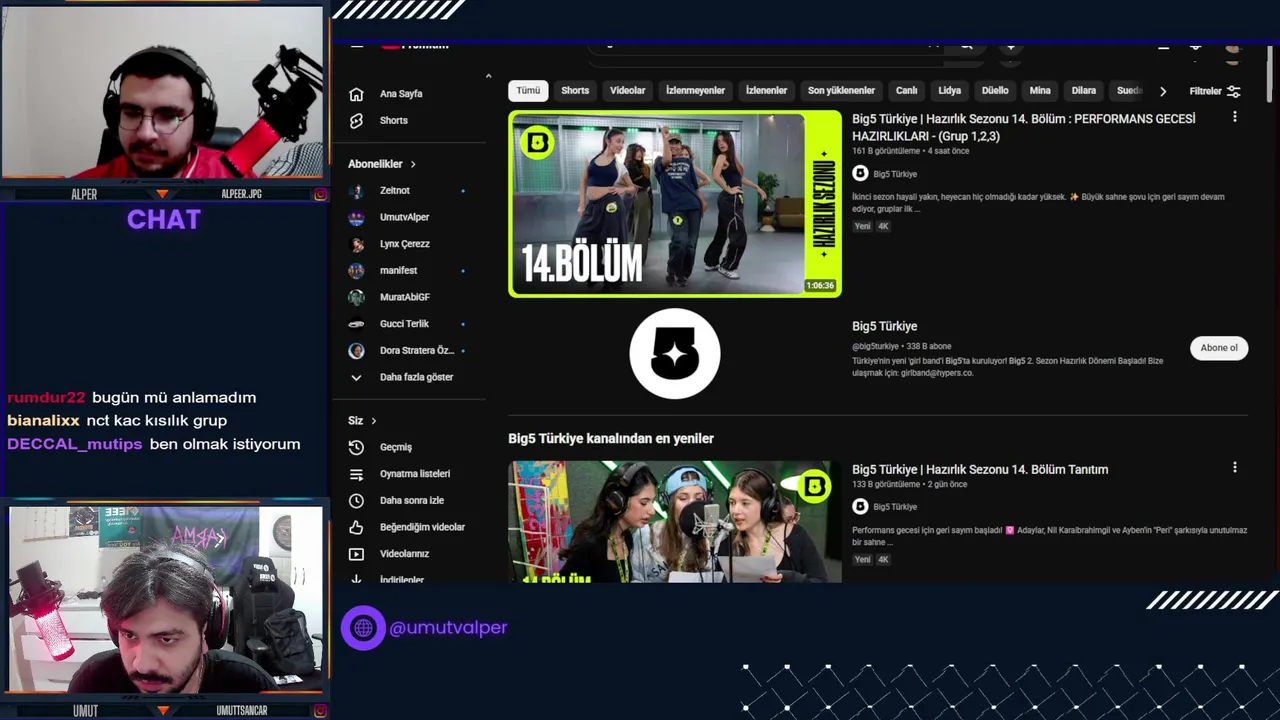Open options menu for Performans Gecesi video
Screen dimensions: 1280x720
tap(1235, 117)
